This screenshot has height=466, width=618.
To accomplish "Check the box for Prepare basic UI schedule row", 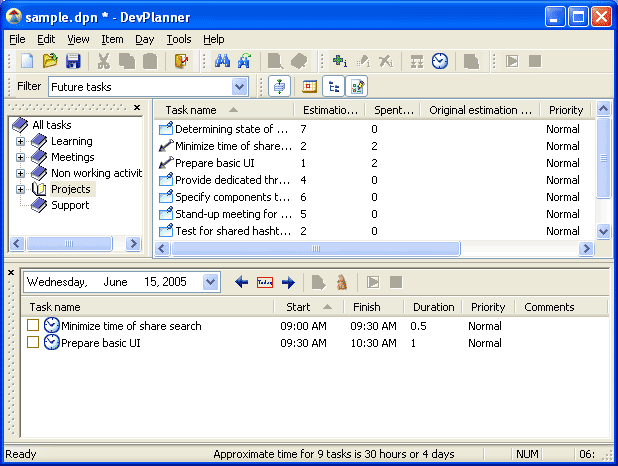I will [x=33, y=342].
